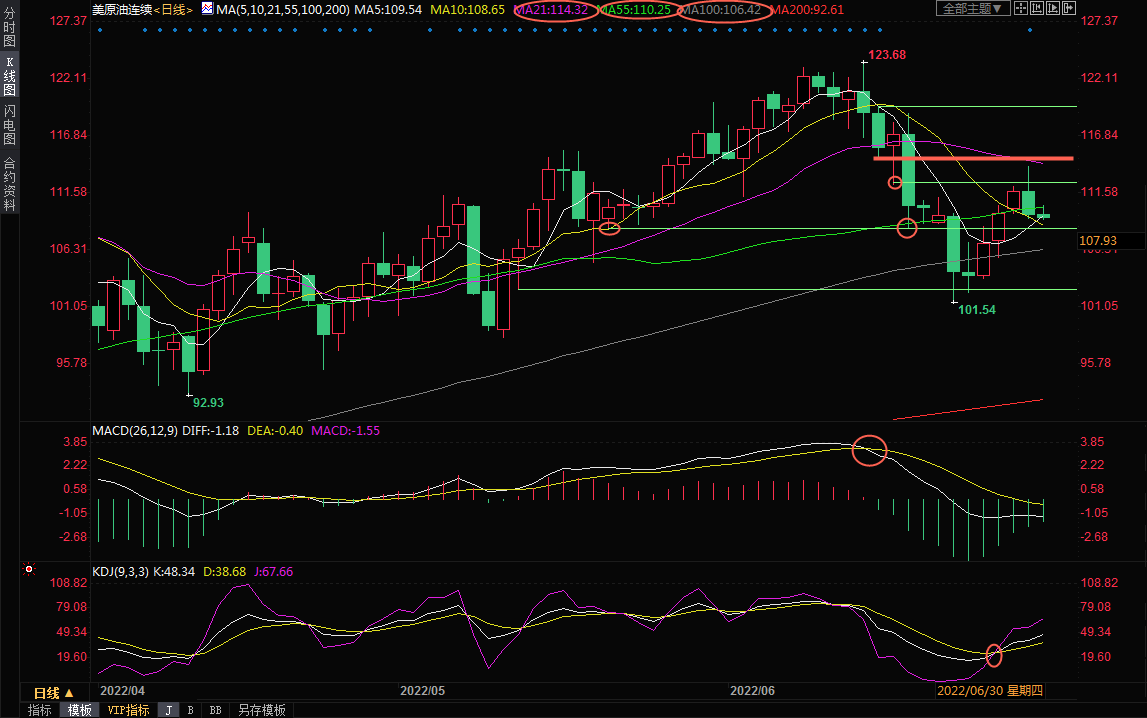1147x718 pixels.
Task: Click the first icon right of 全部主题 dropdown
Action: [x=1019, y=9]
